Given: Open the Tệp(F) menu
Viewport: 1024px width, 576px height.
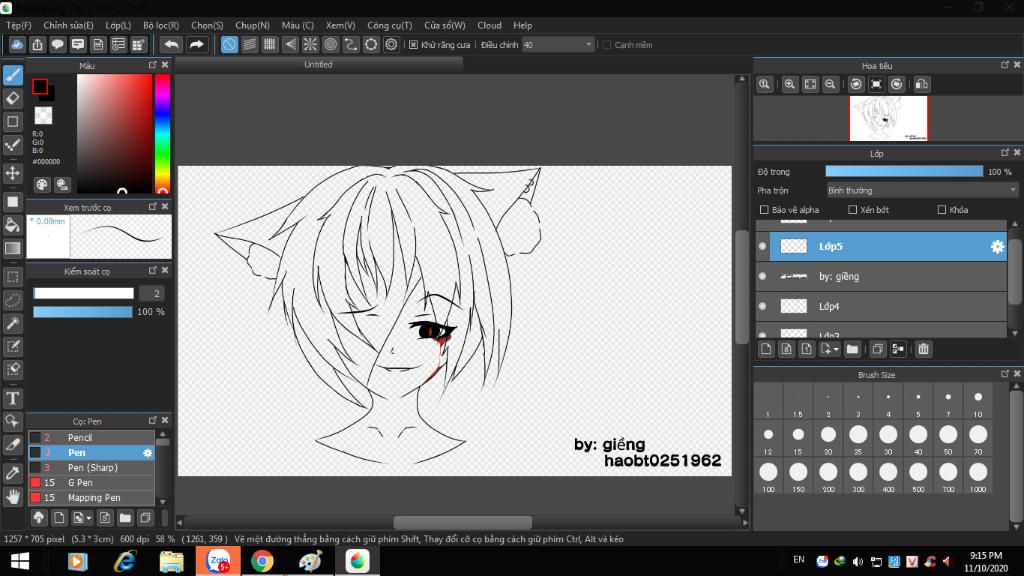Looking at the screenshot, I should click(19, 25).
